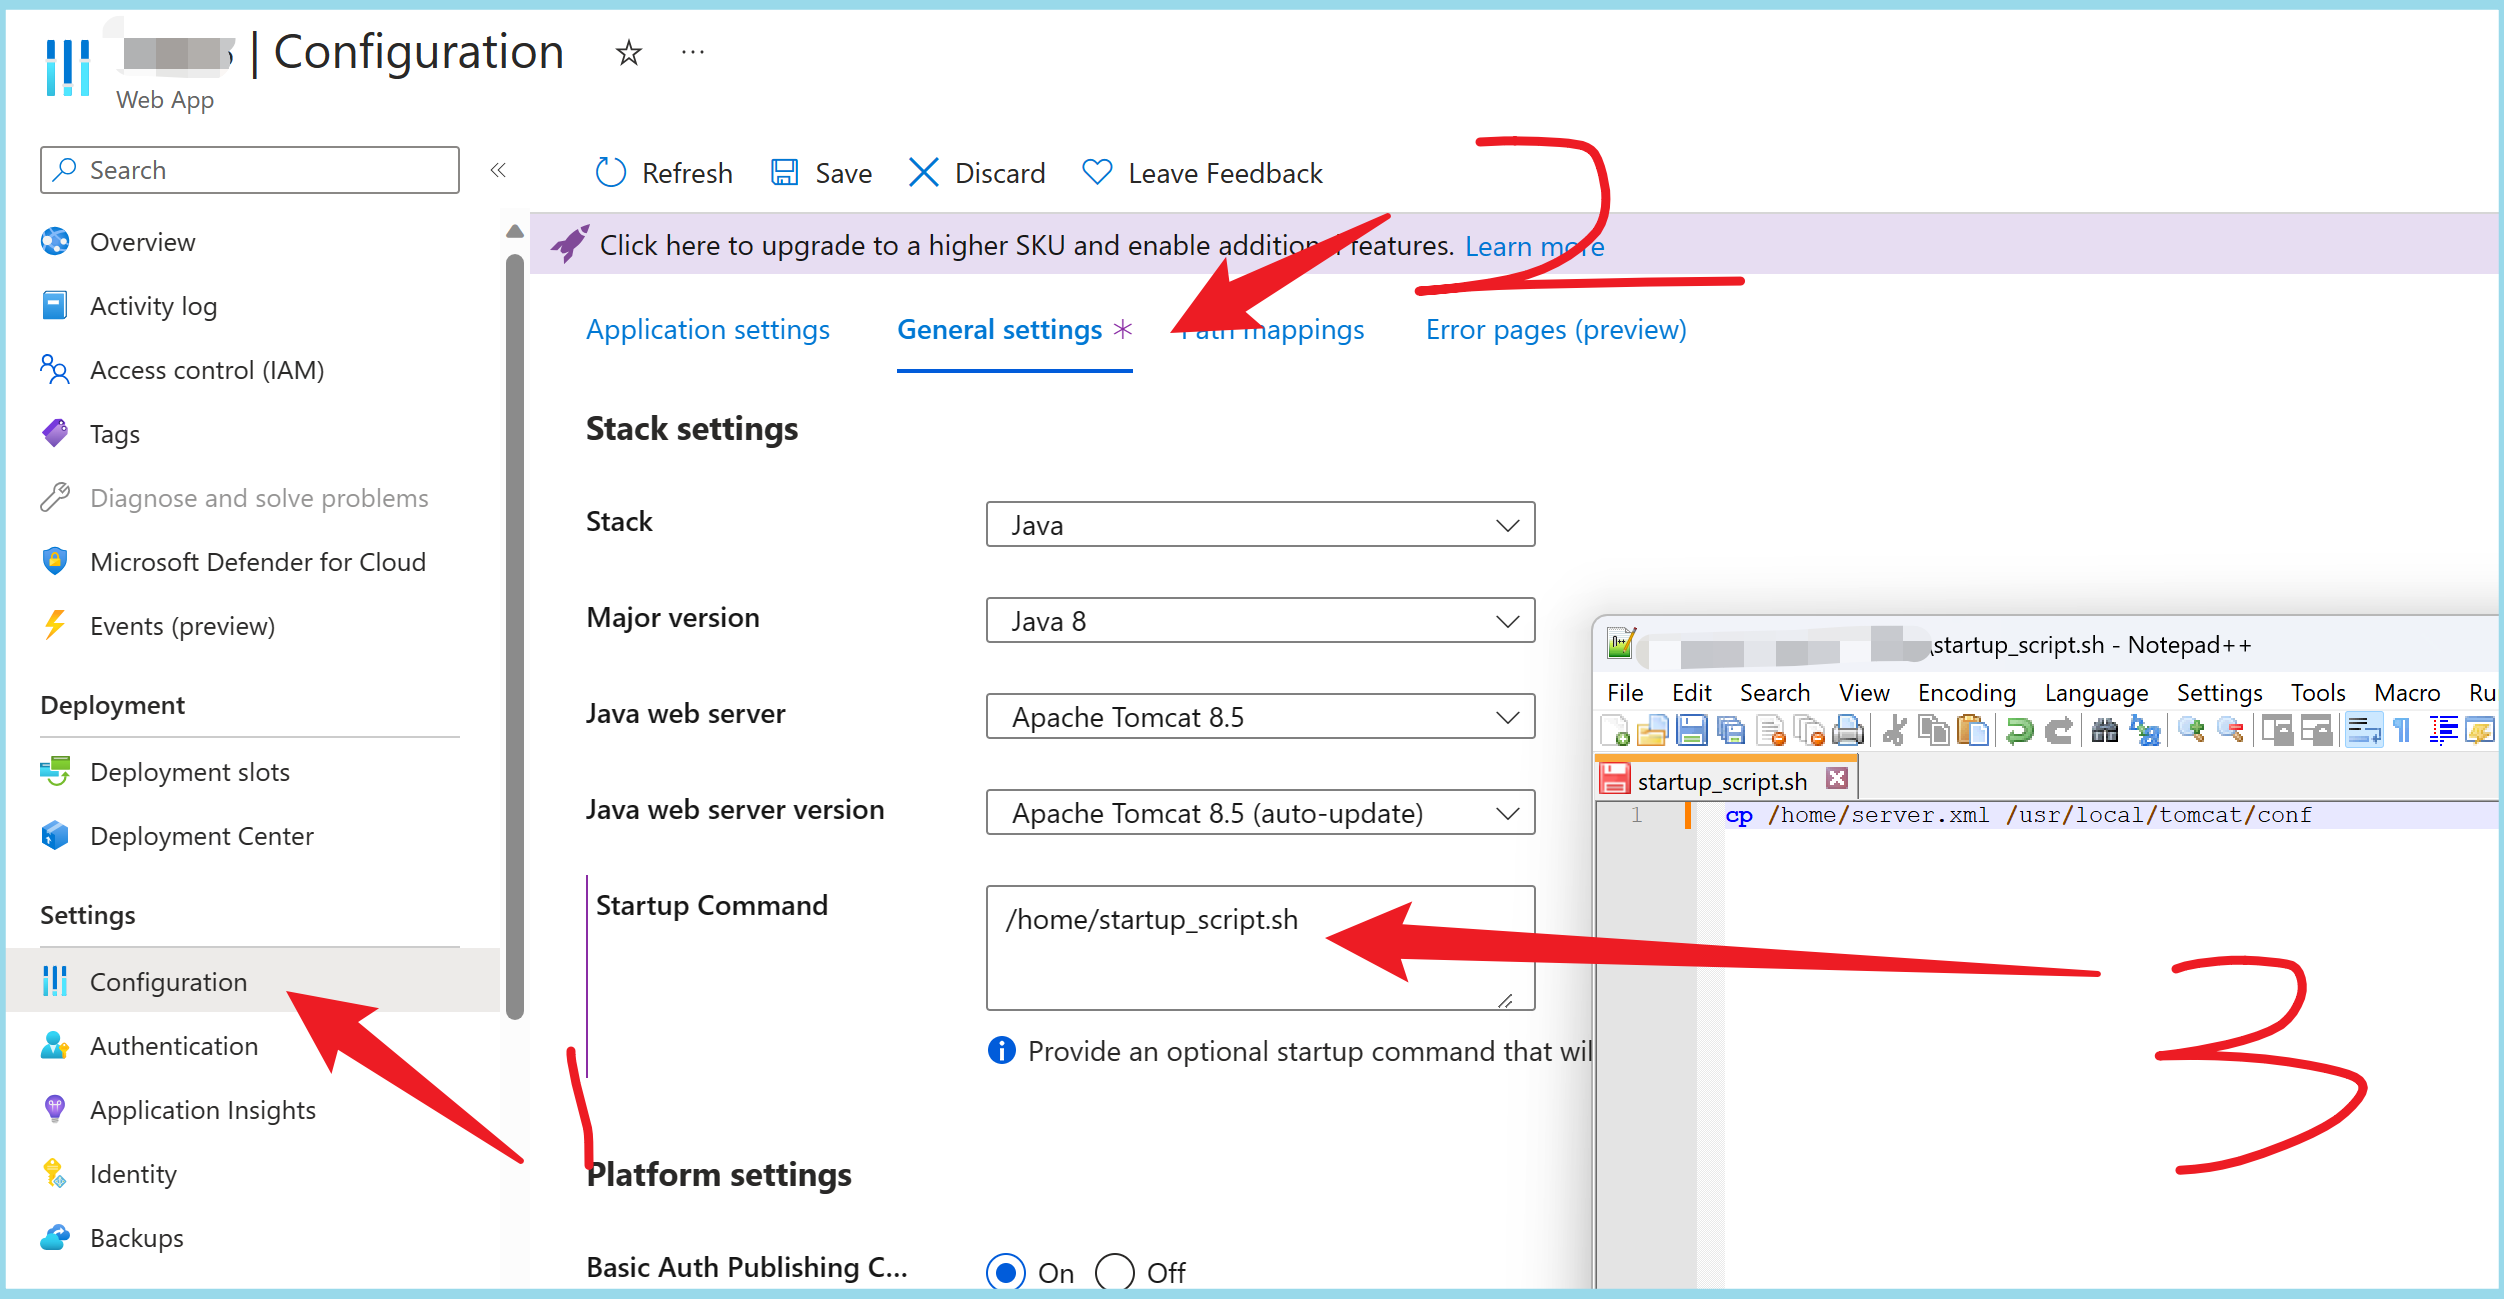
Task: Select the Off radio for Basic Auth
Action: [x=1114, y=1272]
